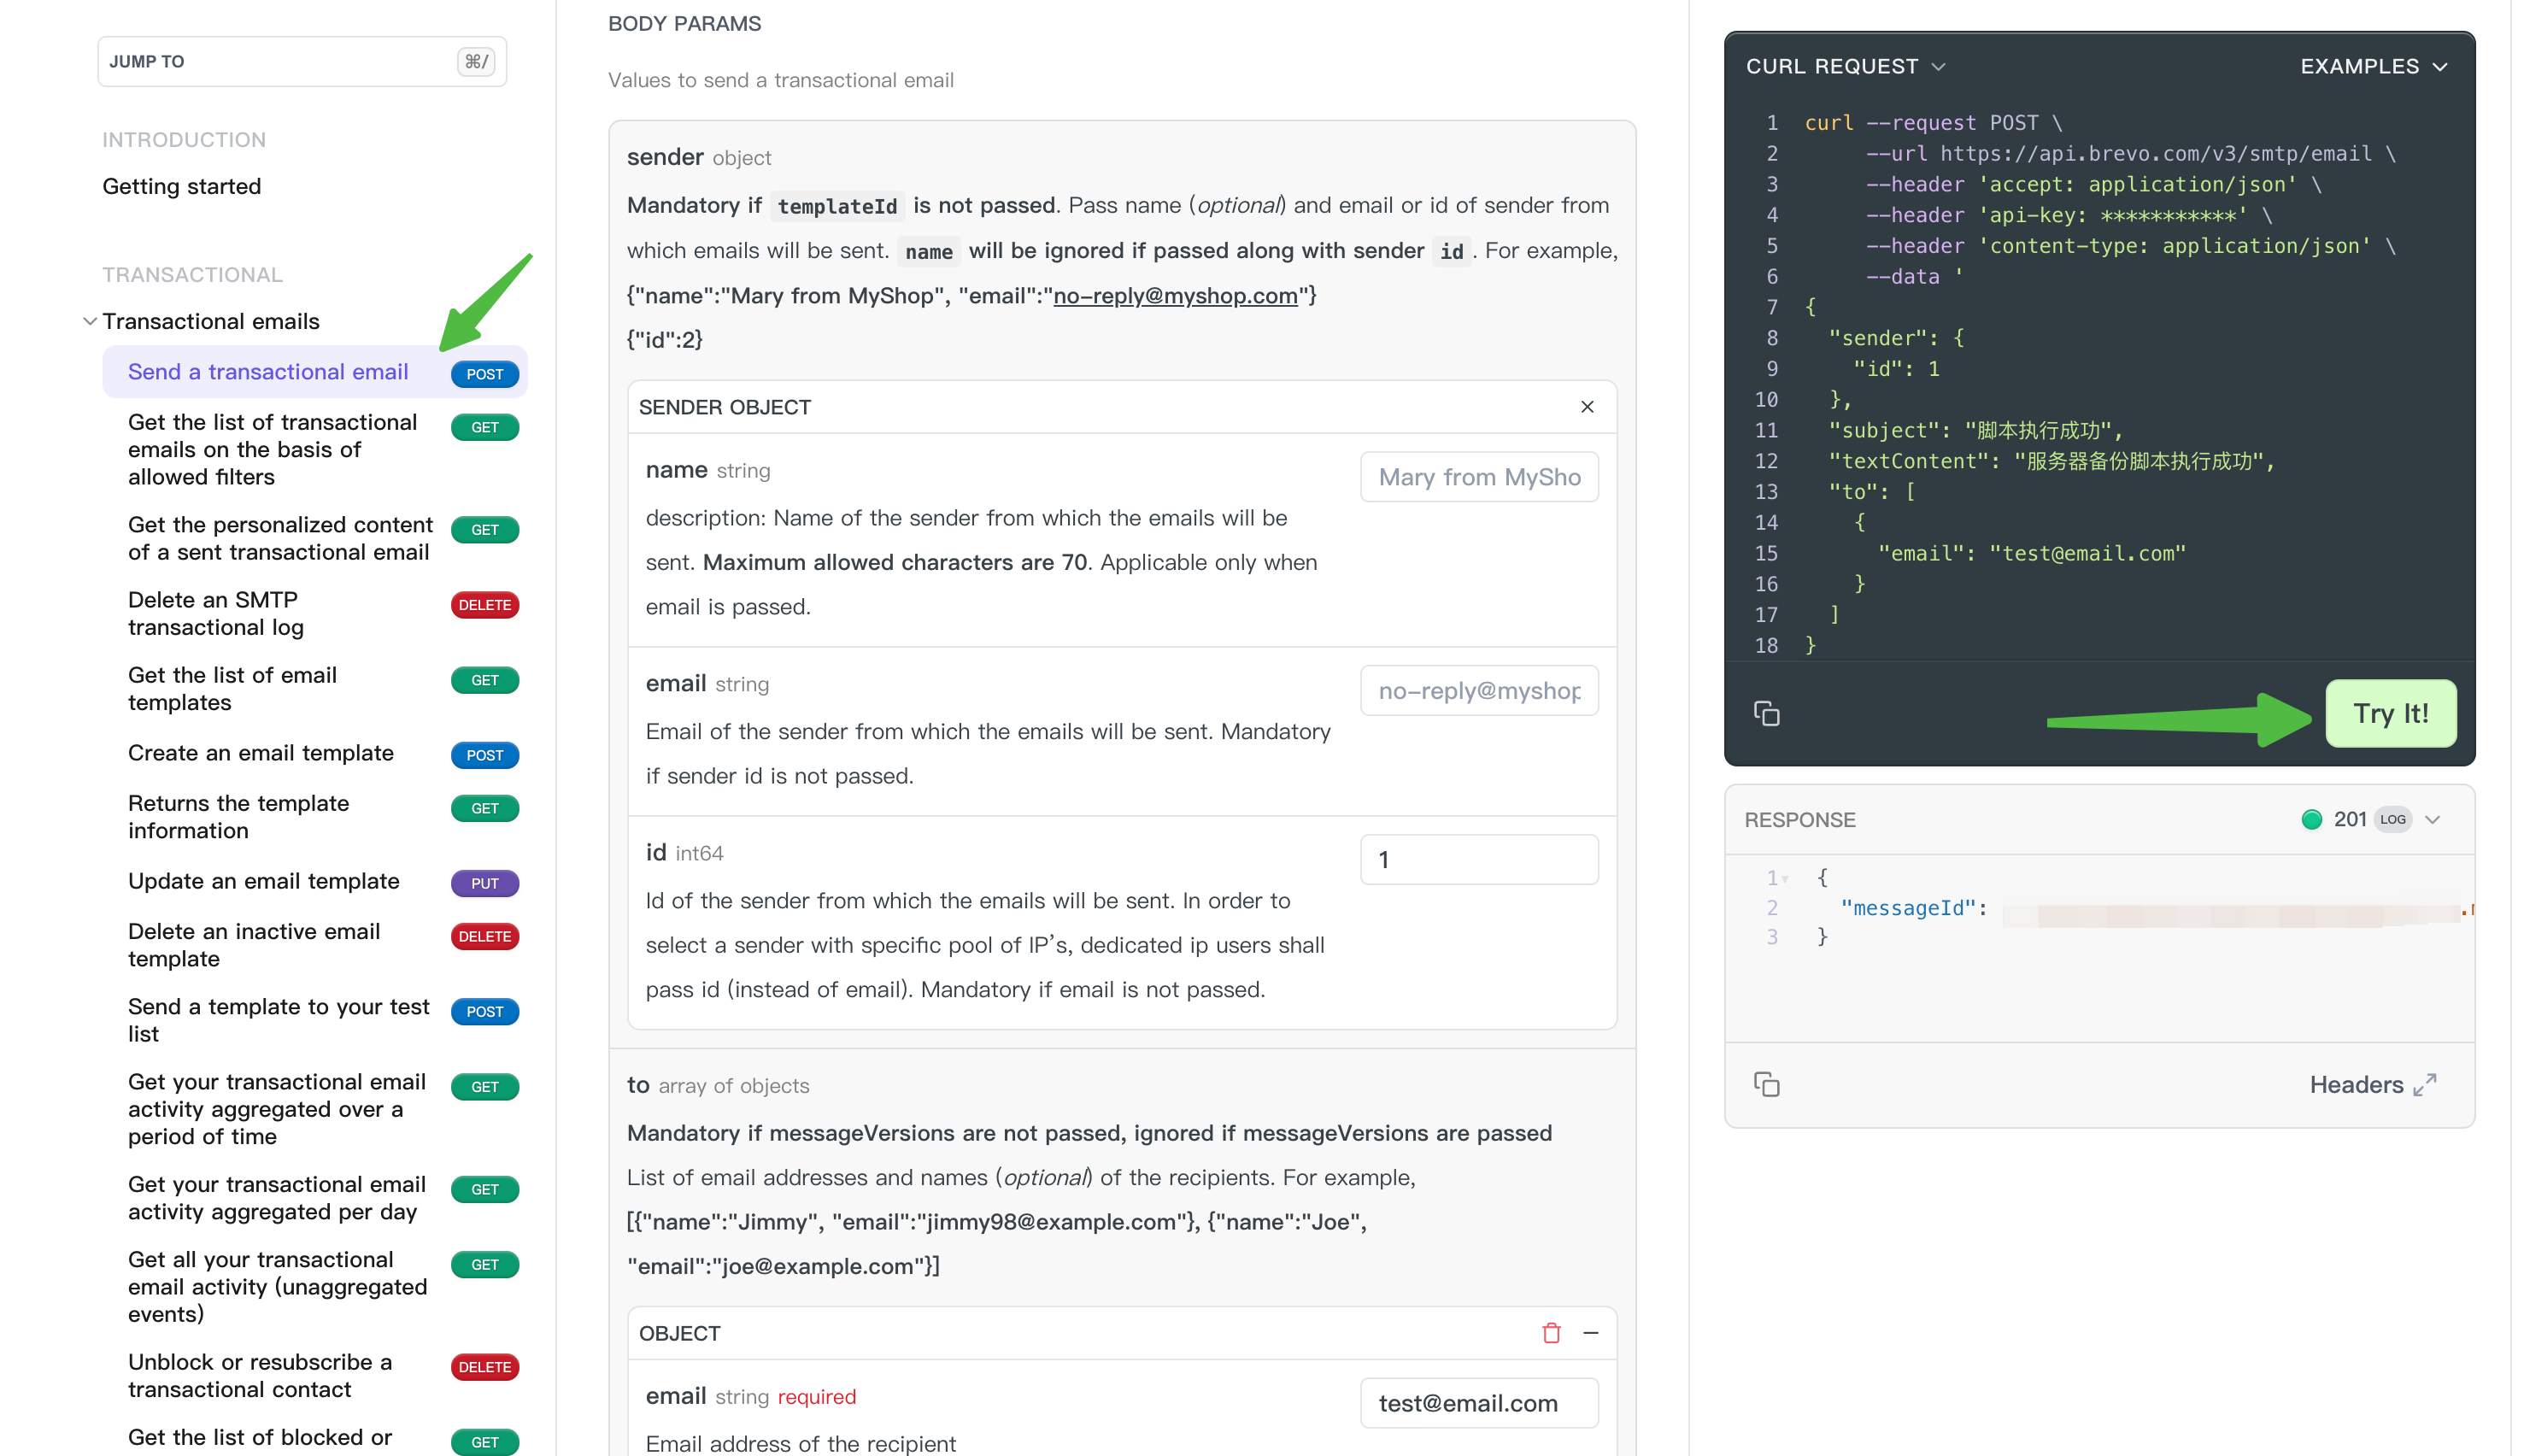This screenshot has height=1456, width=2524.
Task: Open transactional email activity aggregated per day
Action: [276, 1198]
